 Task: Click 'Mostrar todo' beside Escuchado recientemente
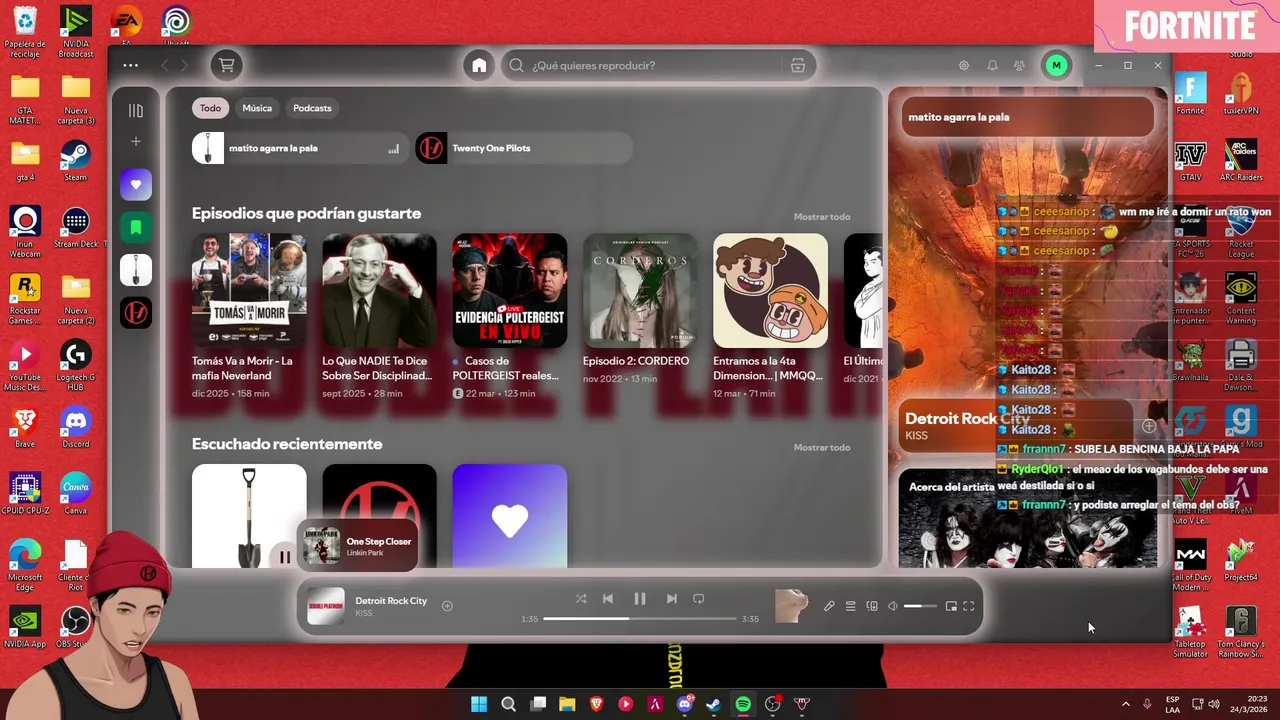pos(822,447)
